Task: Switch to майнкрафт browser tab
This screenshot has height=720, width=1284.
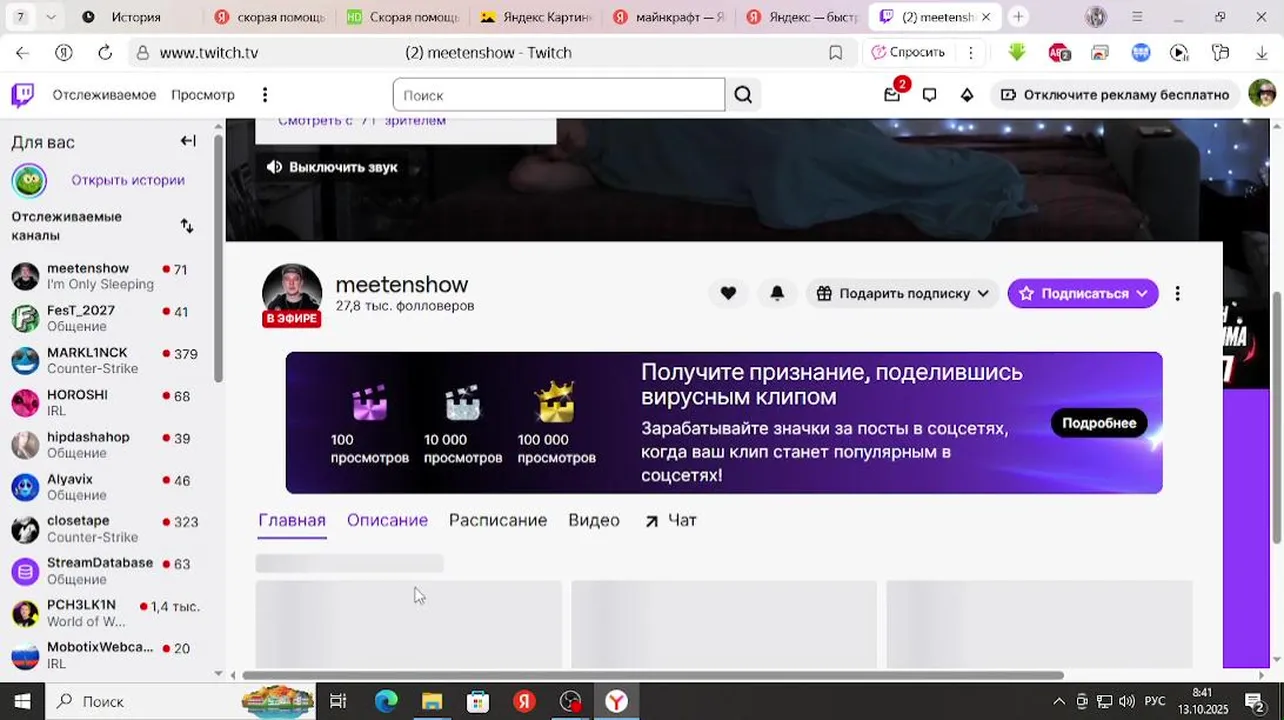Action: (x=669, y=17)
